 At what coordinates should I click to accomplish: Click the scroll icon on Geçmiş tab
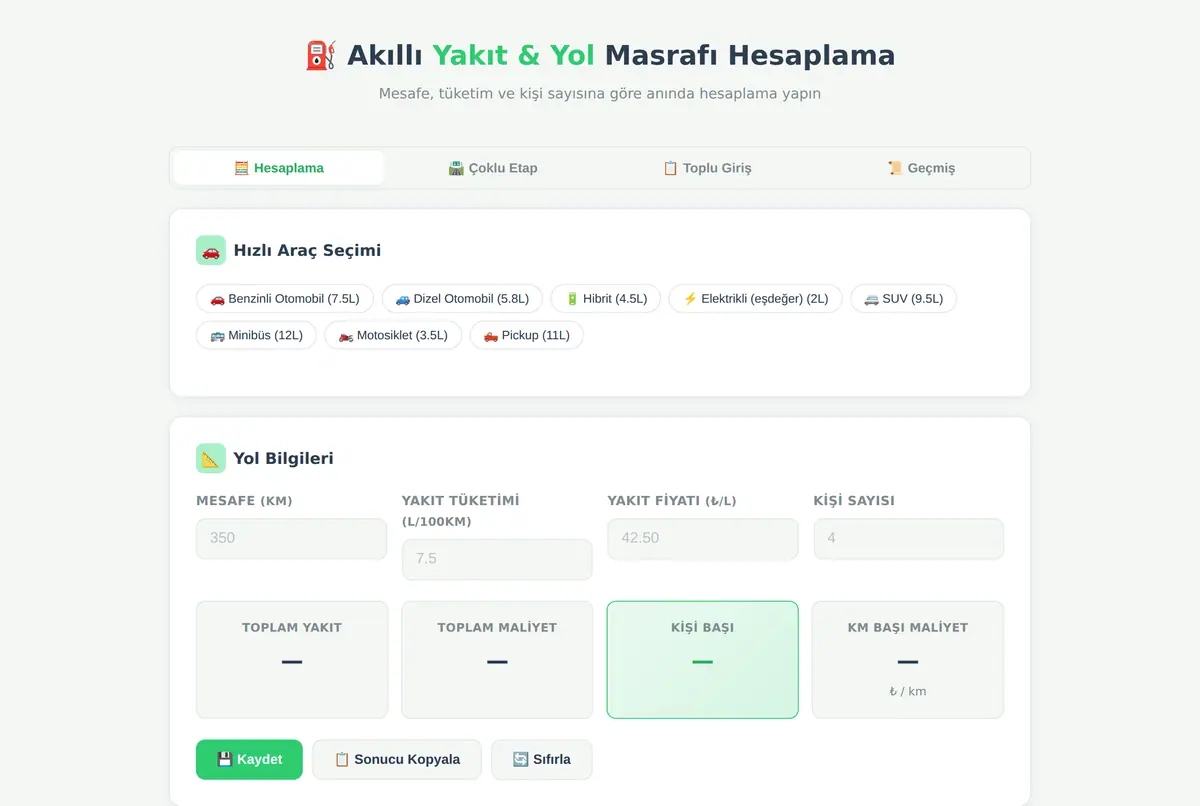tap(895, 168)
